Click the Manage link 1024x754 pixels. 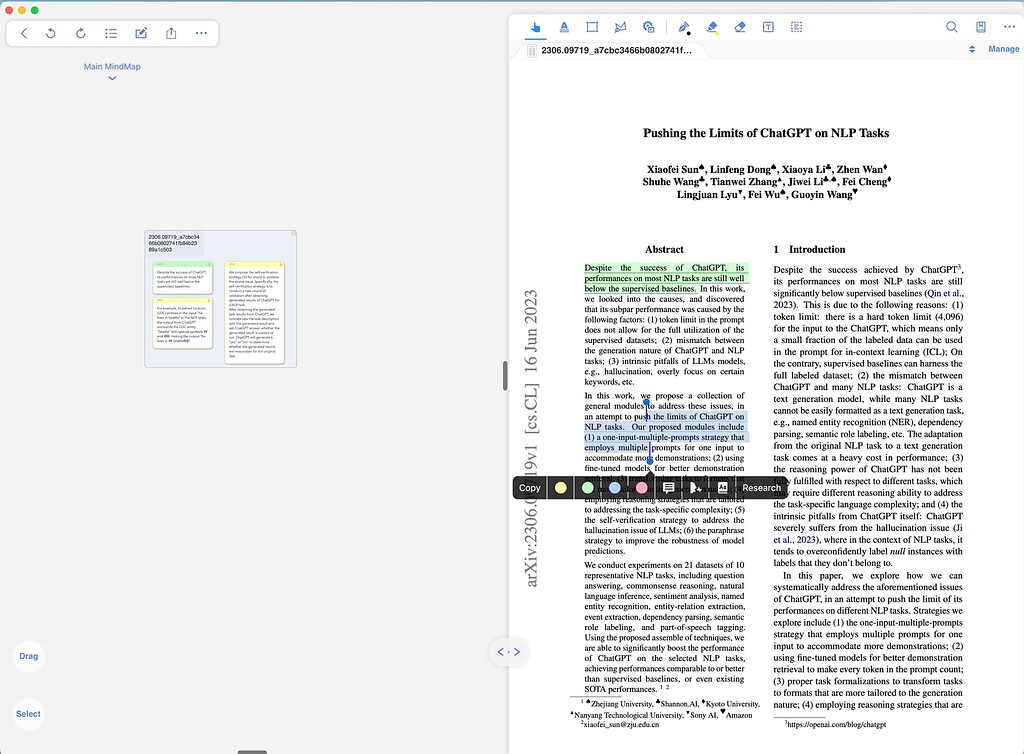(x=1003, y=48)
